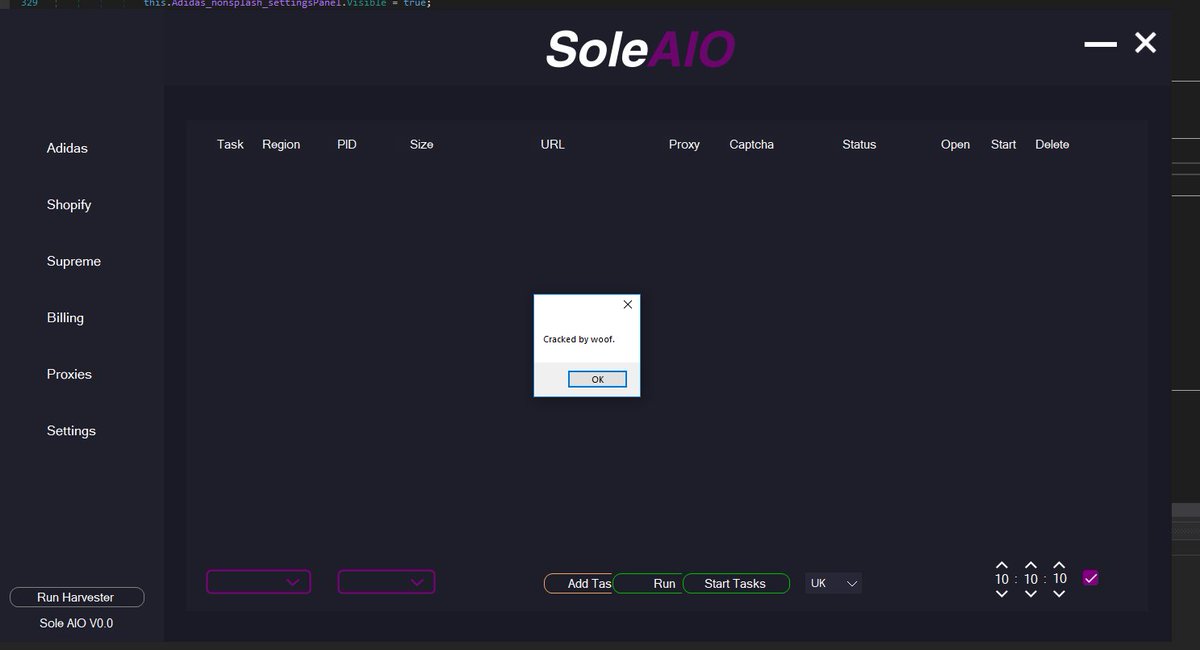The height and width of the screenshot is (650, 1200).
Task: Click the Task column header
Action: click(230, 145)
